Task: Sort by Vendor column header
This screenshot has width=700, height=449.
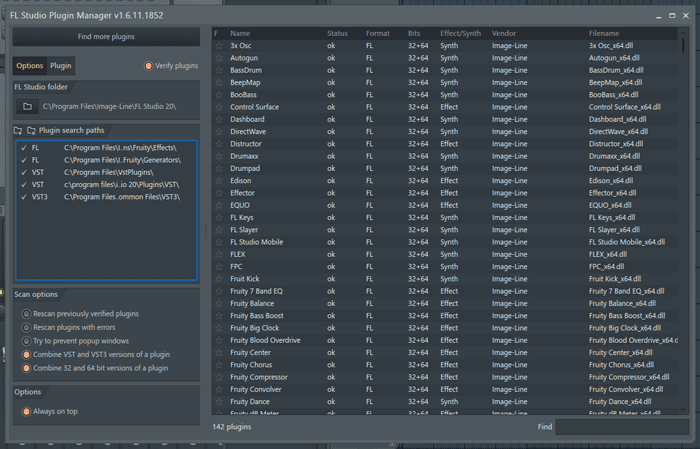Action: (x=504, y=33)
